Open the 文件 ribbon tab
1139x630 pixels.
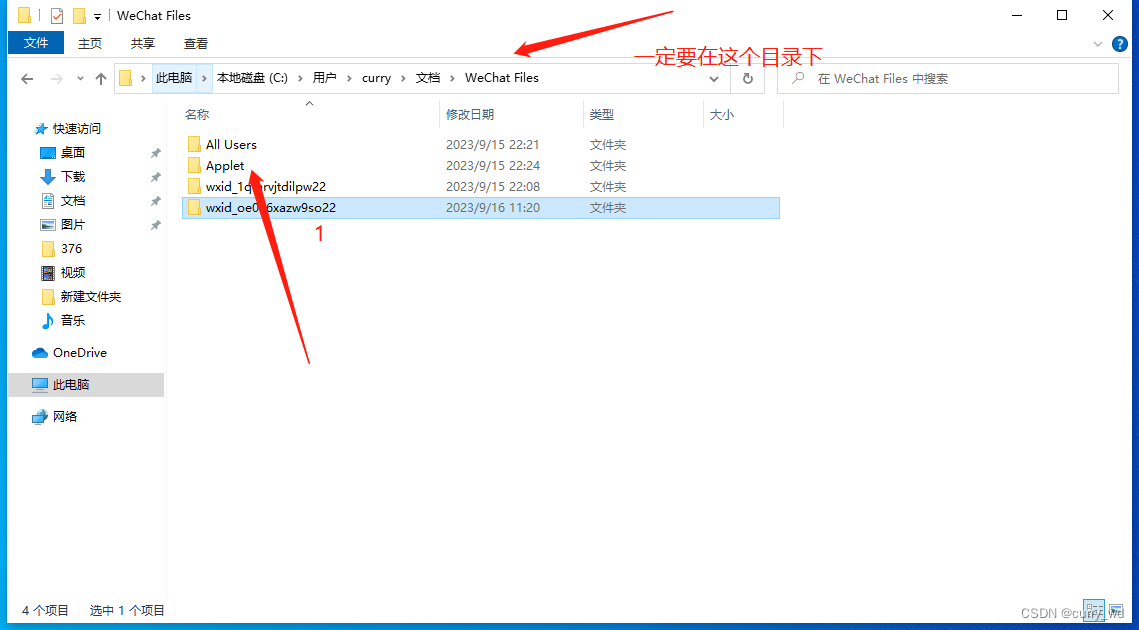[x=36, y=44]
